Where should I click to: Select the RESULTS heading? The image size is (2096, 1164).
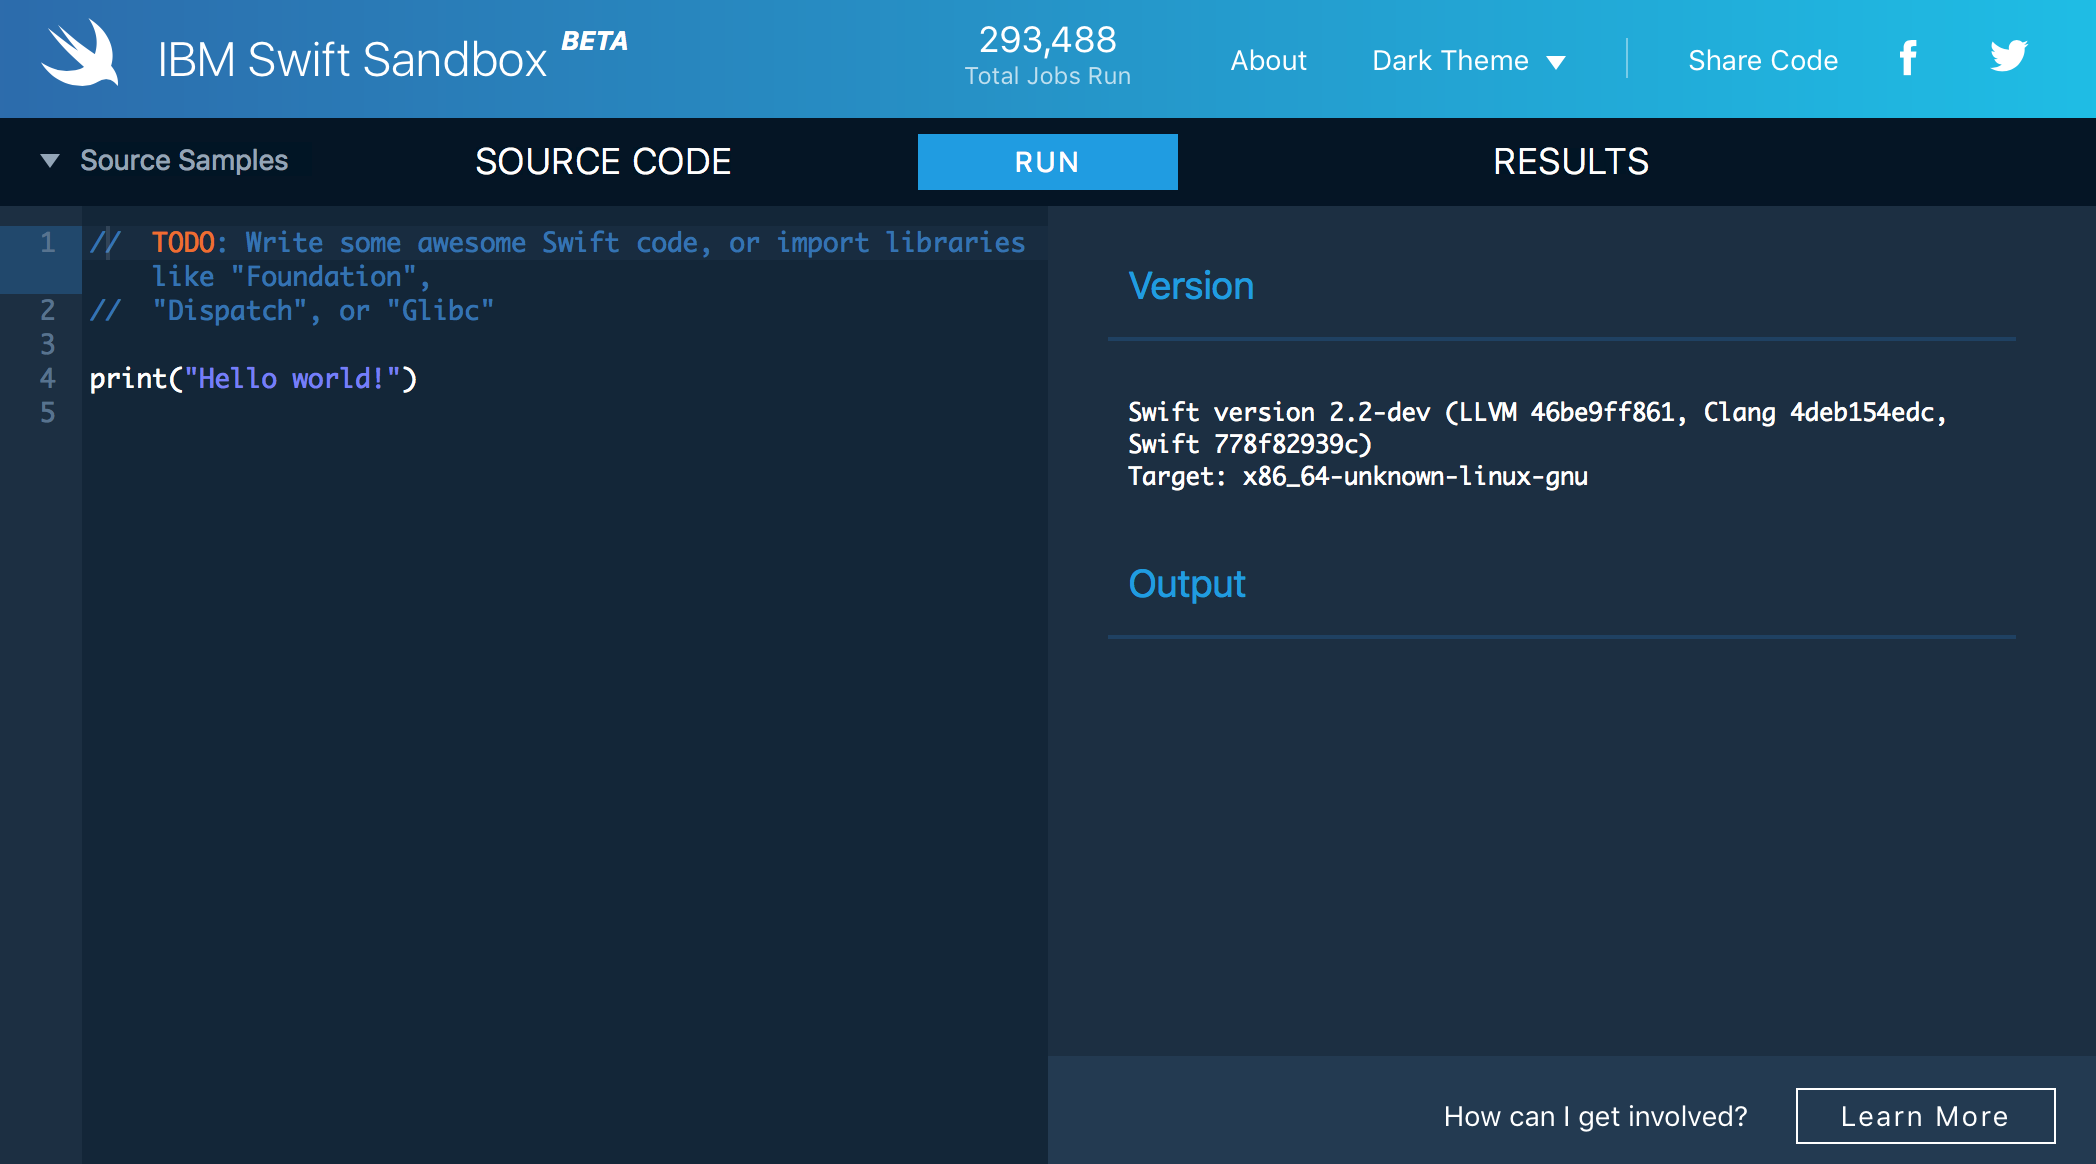click(1570, 162)
